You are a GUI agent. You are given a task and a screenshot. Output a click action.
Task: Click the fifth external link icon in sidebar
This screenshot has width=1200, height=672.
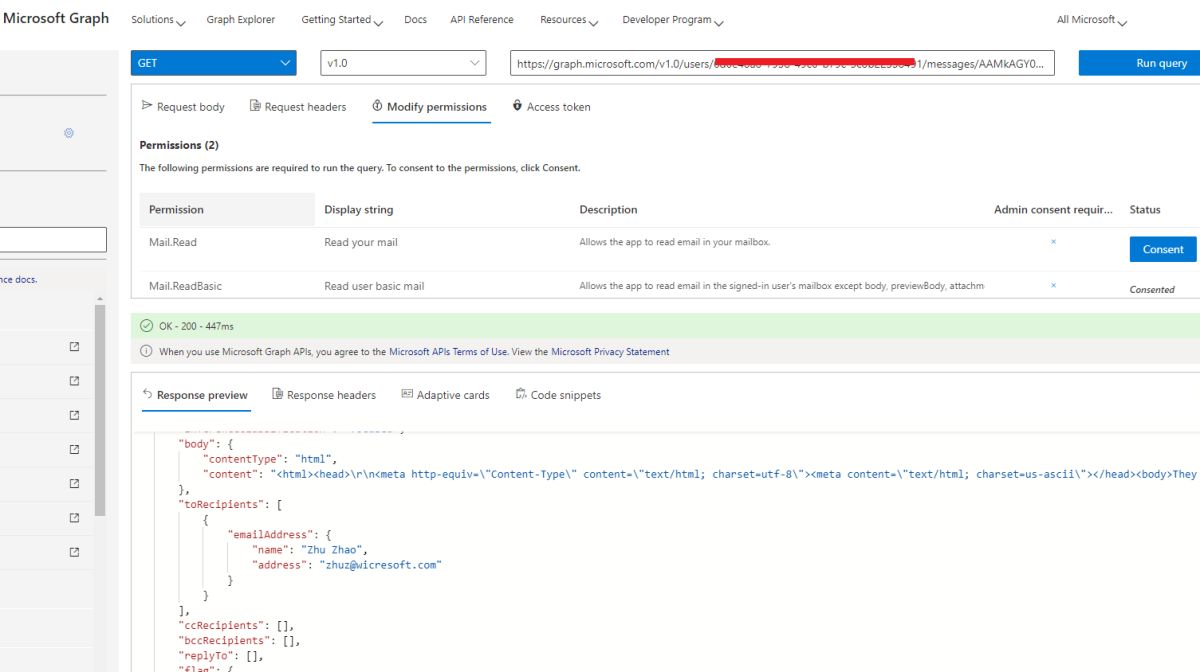(x=74, y=483)
